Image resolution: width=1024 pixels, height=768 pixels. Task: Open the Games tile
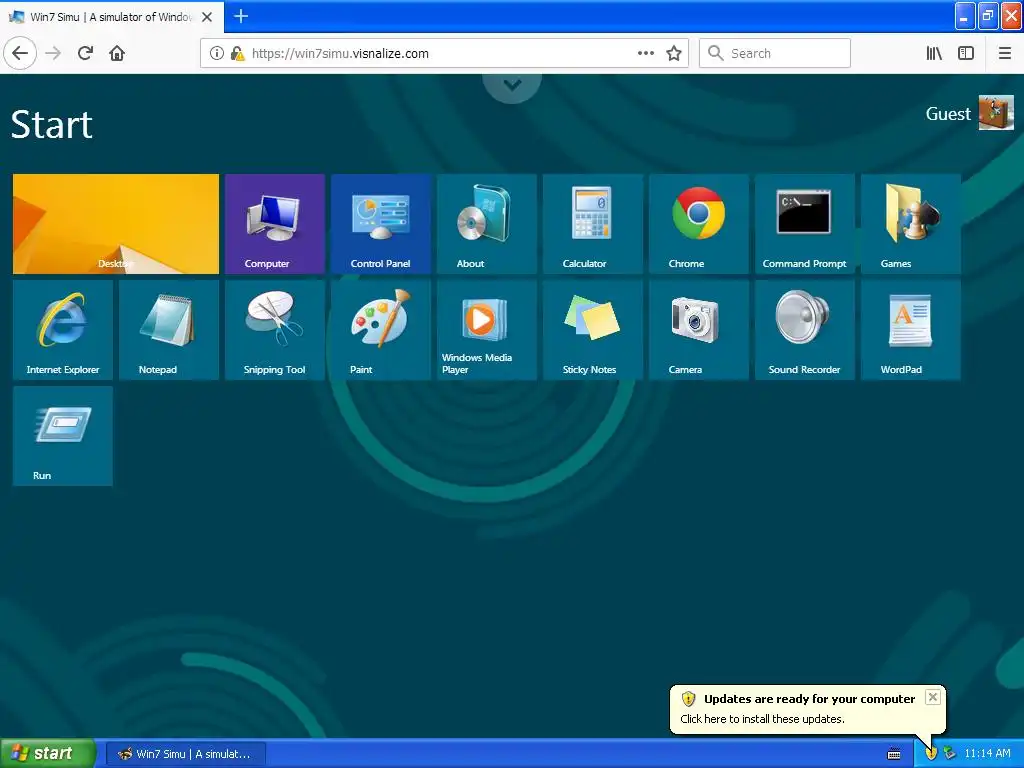[x=910, y=224]
